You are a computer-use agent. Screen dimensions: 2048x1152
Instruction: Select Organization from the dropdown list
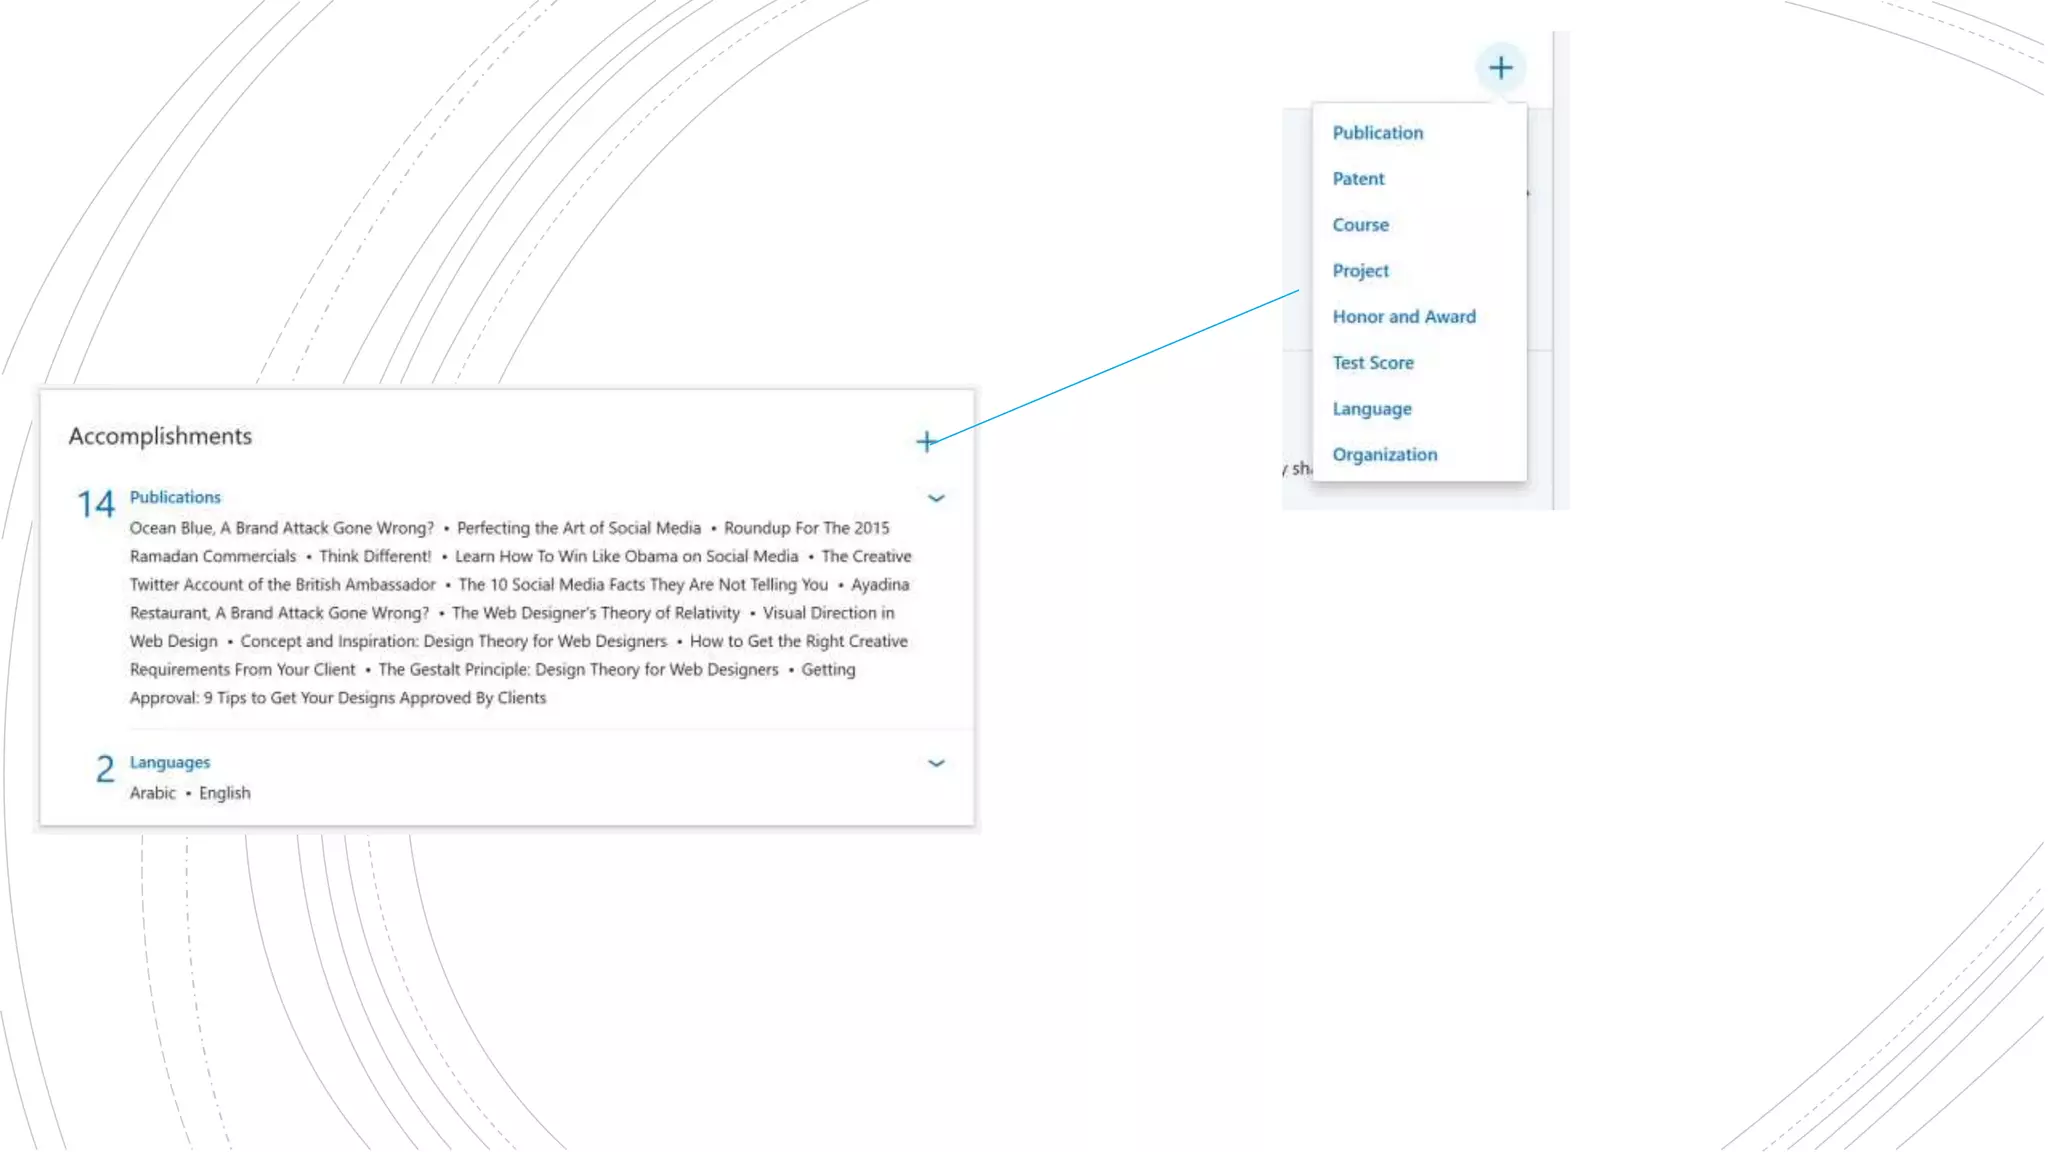[1384, 455]
